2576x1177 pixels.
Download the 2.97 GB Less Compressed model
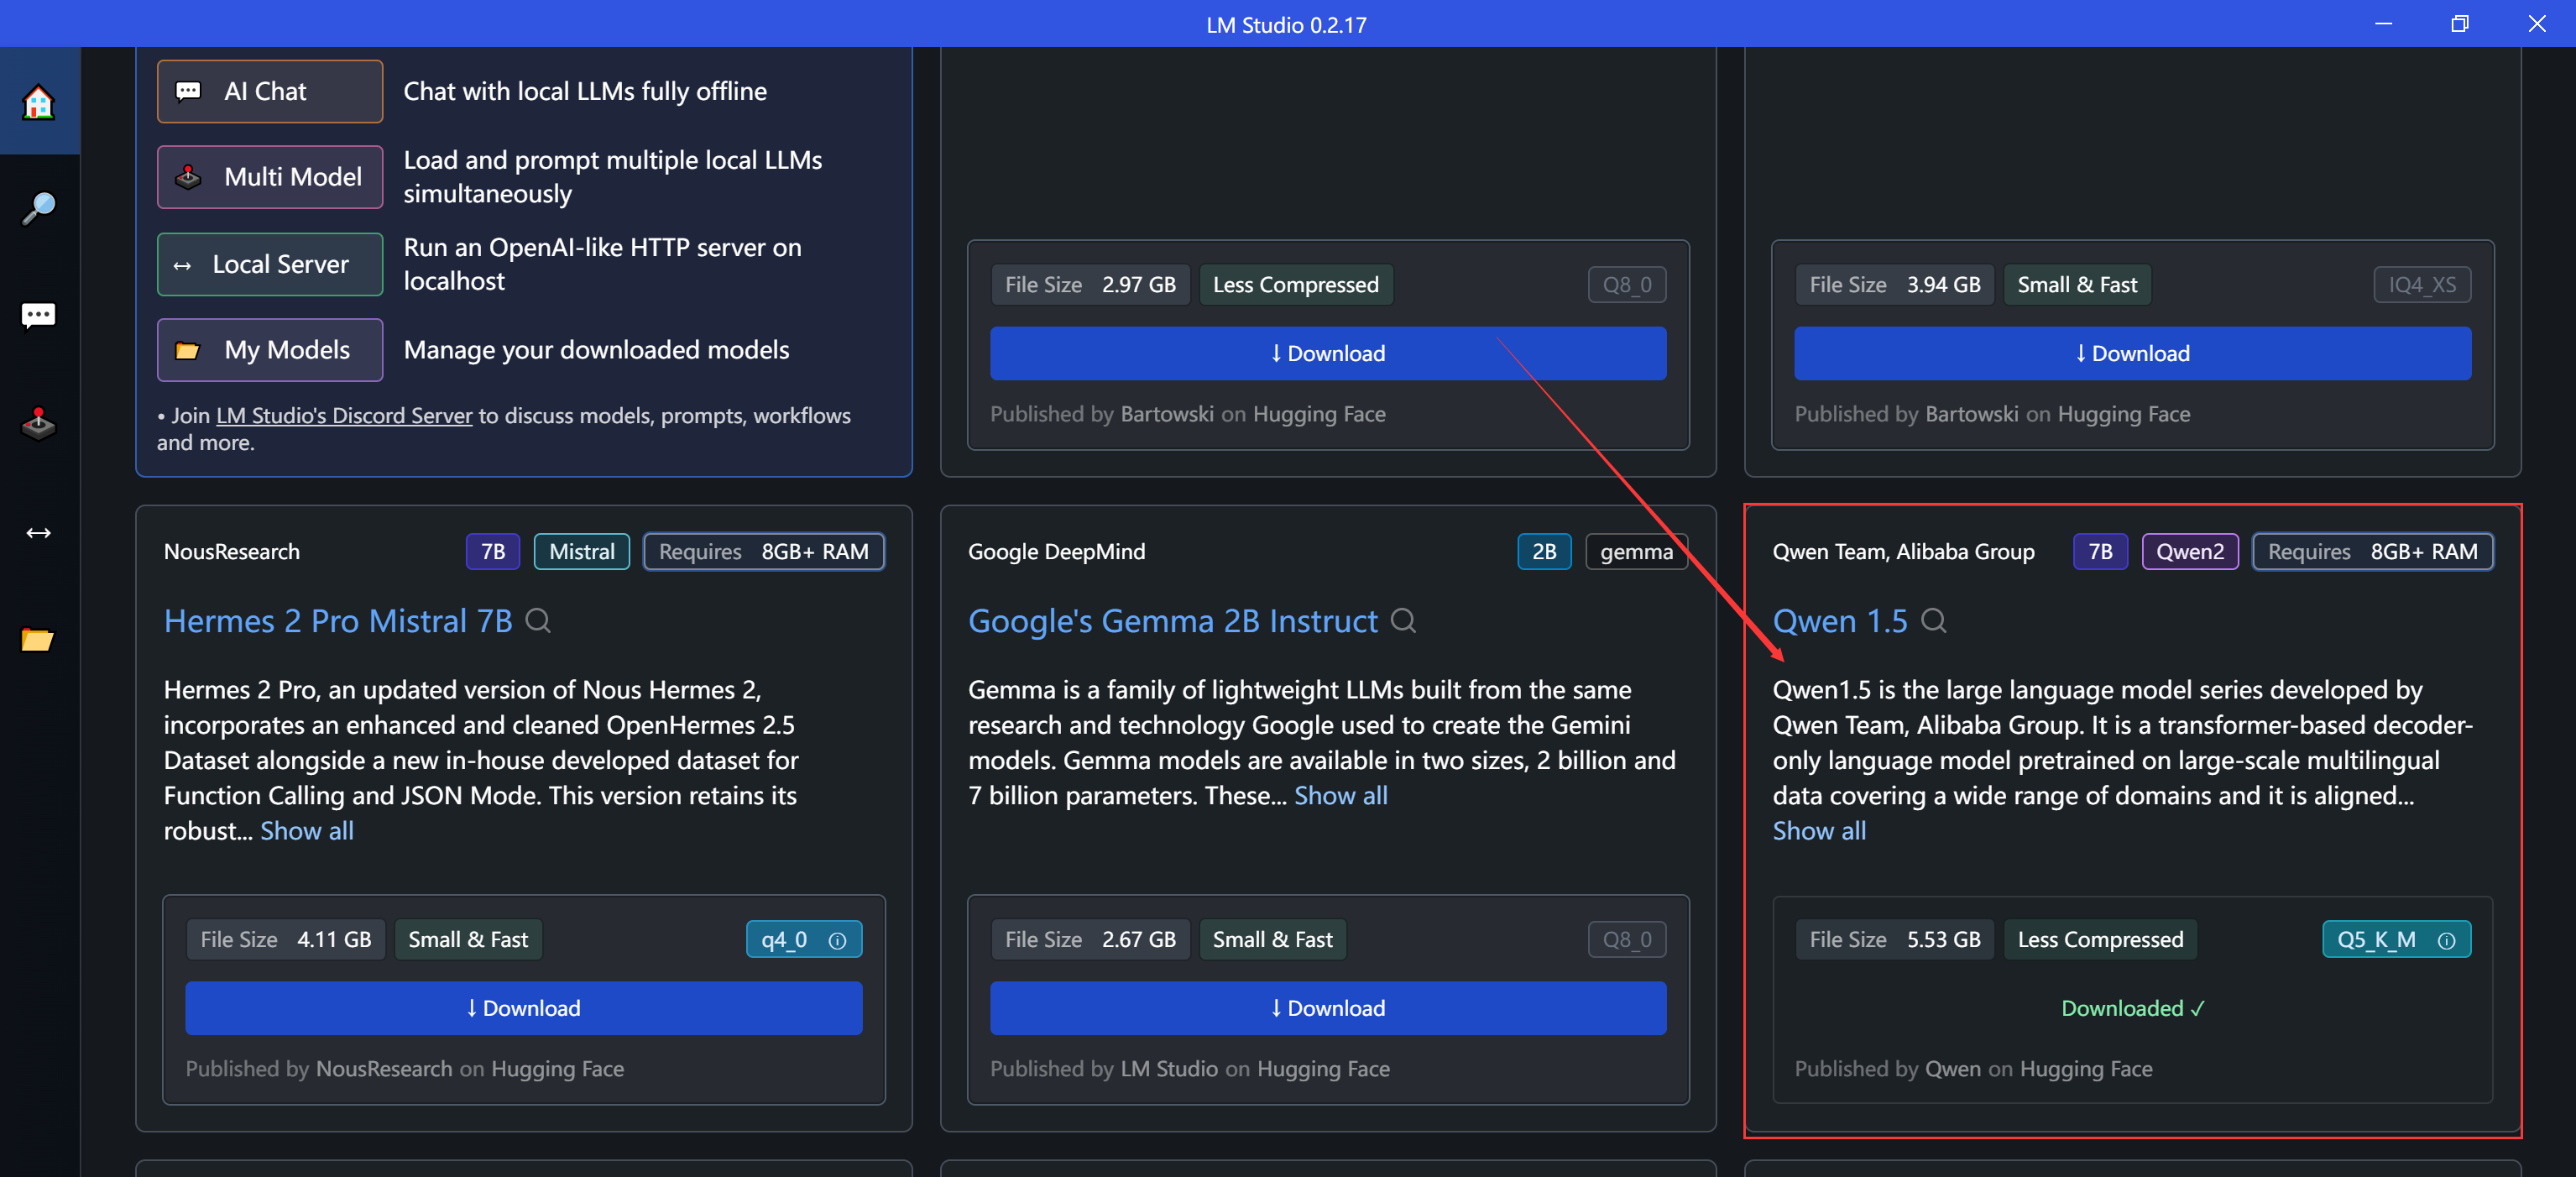(x=1328, y=353)
